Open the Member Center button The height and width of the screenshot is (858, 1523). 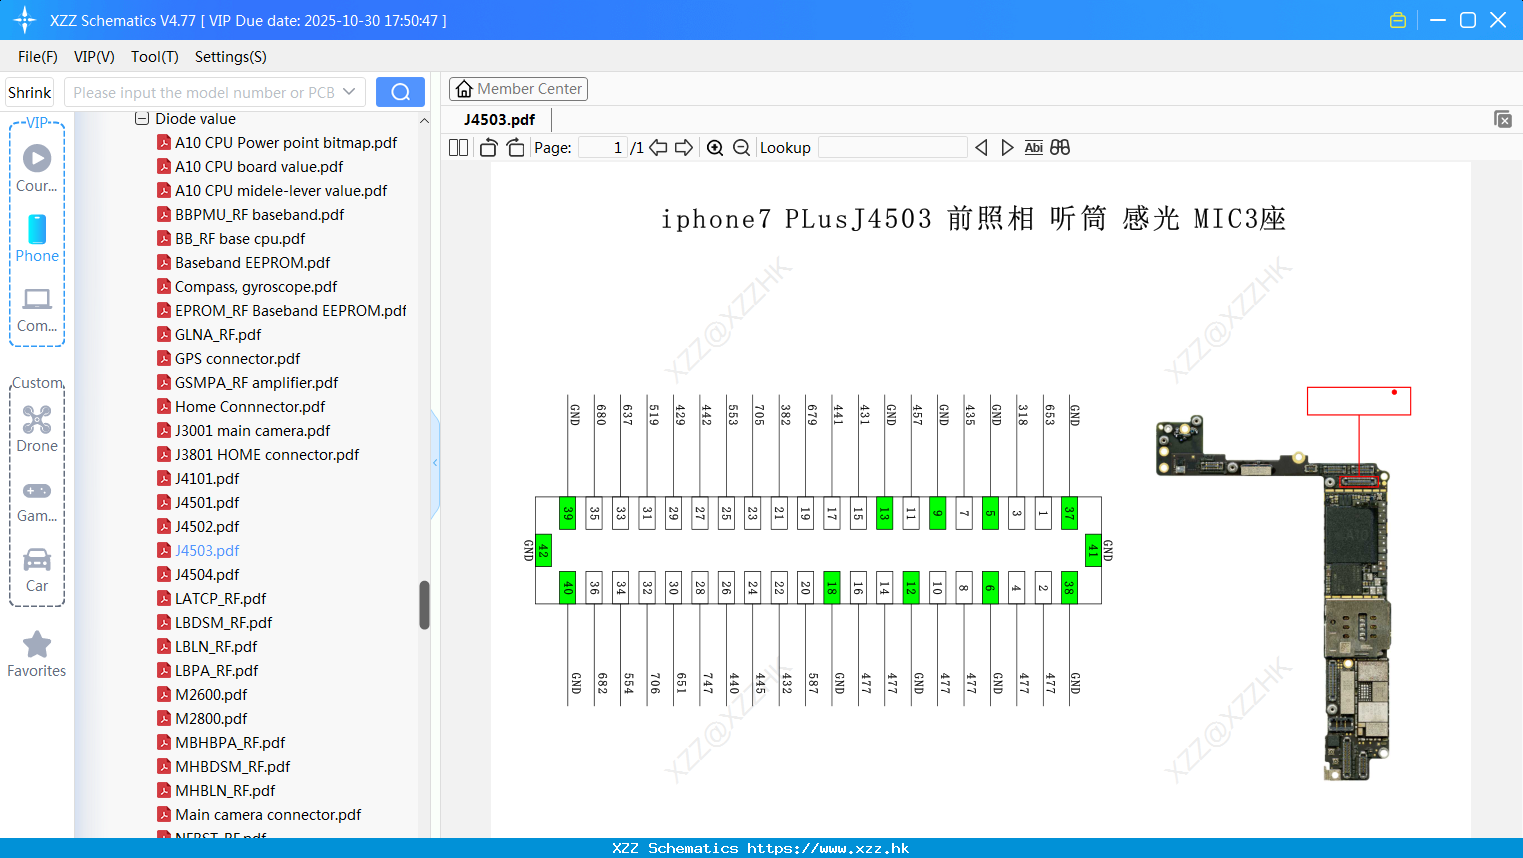(x=518, y=89)
